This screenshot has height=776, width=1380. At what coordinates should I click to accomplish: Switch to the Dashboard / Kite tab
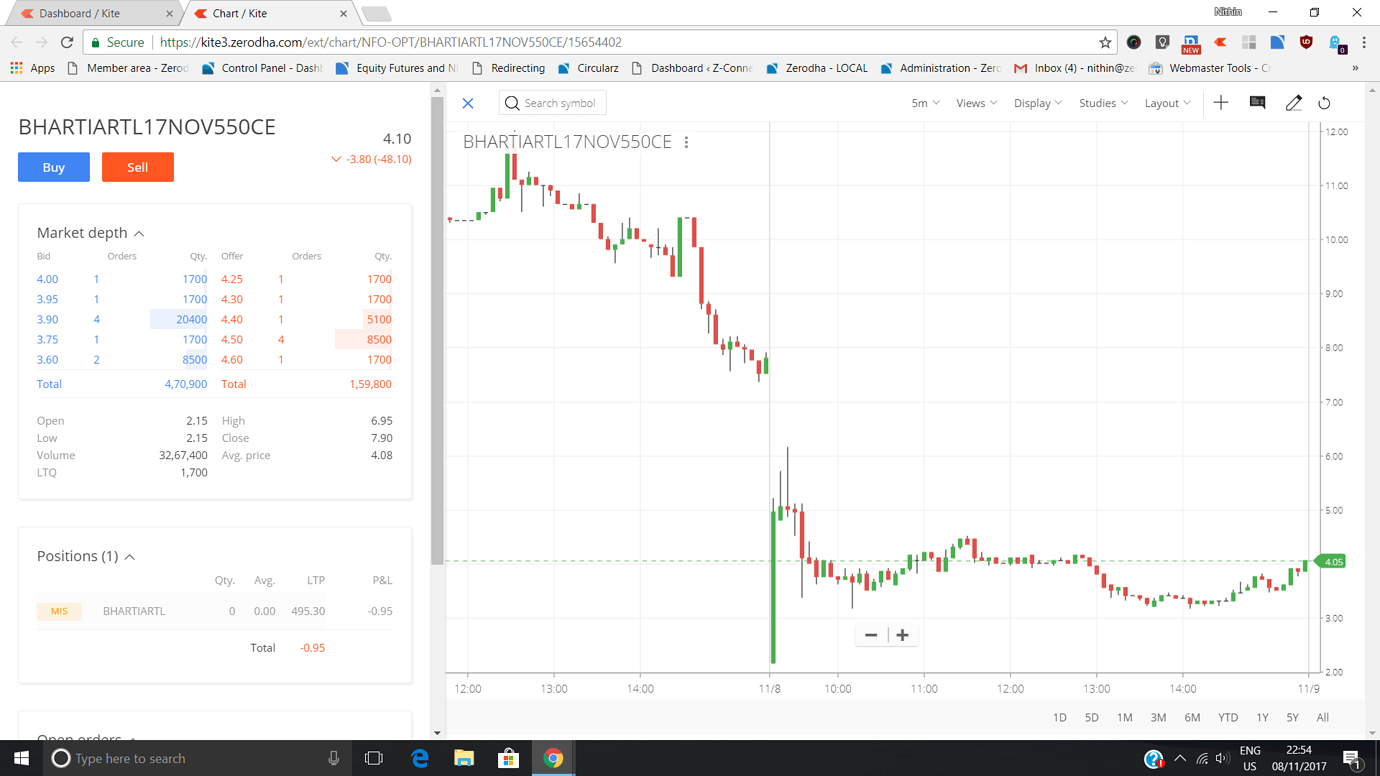pyautogui.click(x=80, y=15)
